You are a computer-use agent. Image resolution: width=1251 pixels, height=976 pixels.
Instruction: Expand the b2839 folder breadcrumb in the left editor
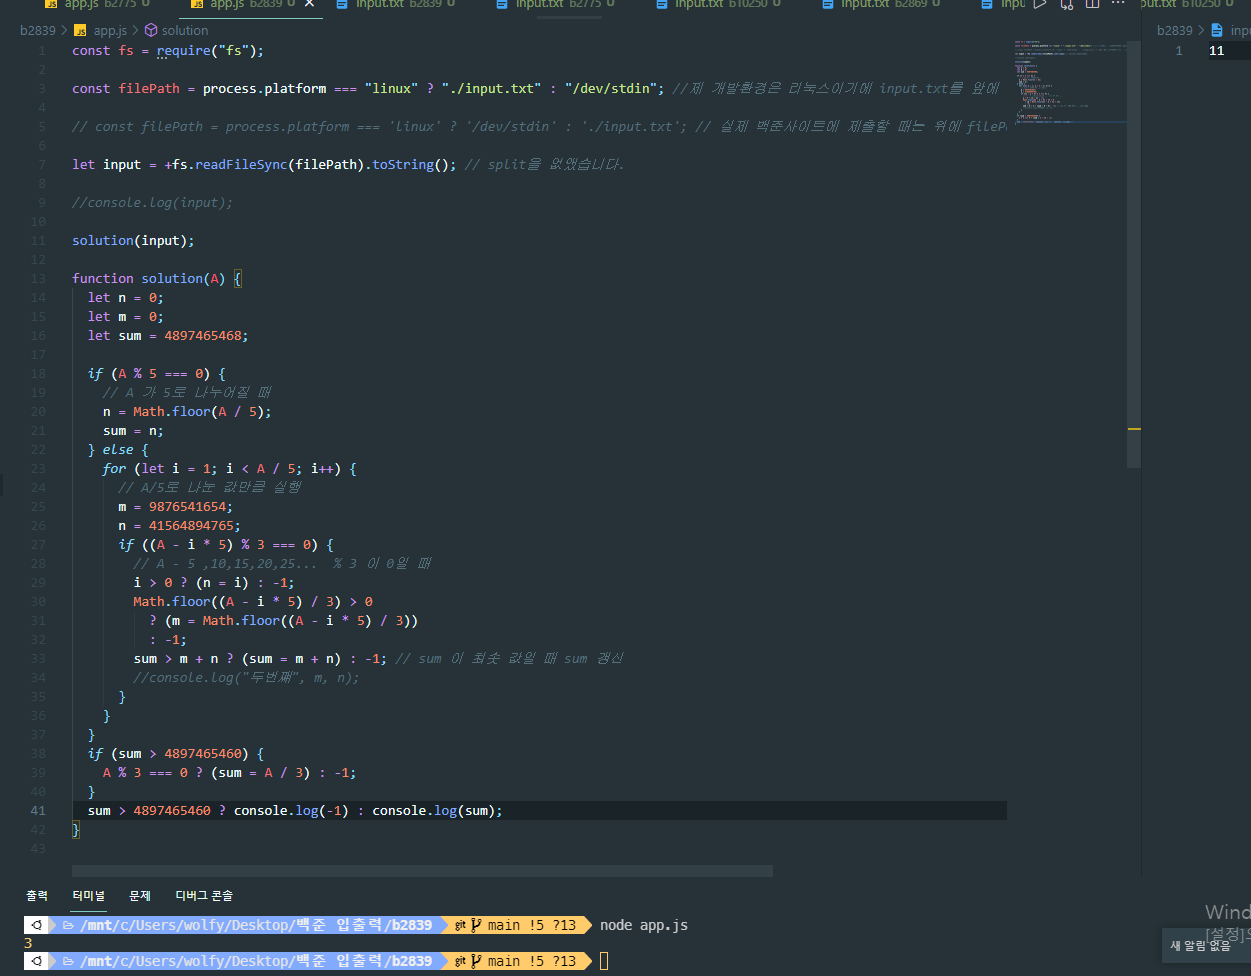(x=38, y=30)
